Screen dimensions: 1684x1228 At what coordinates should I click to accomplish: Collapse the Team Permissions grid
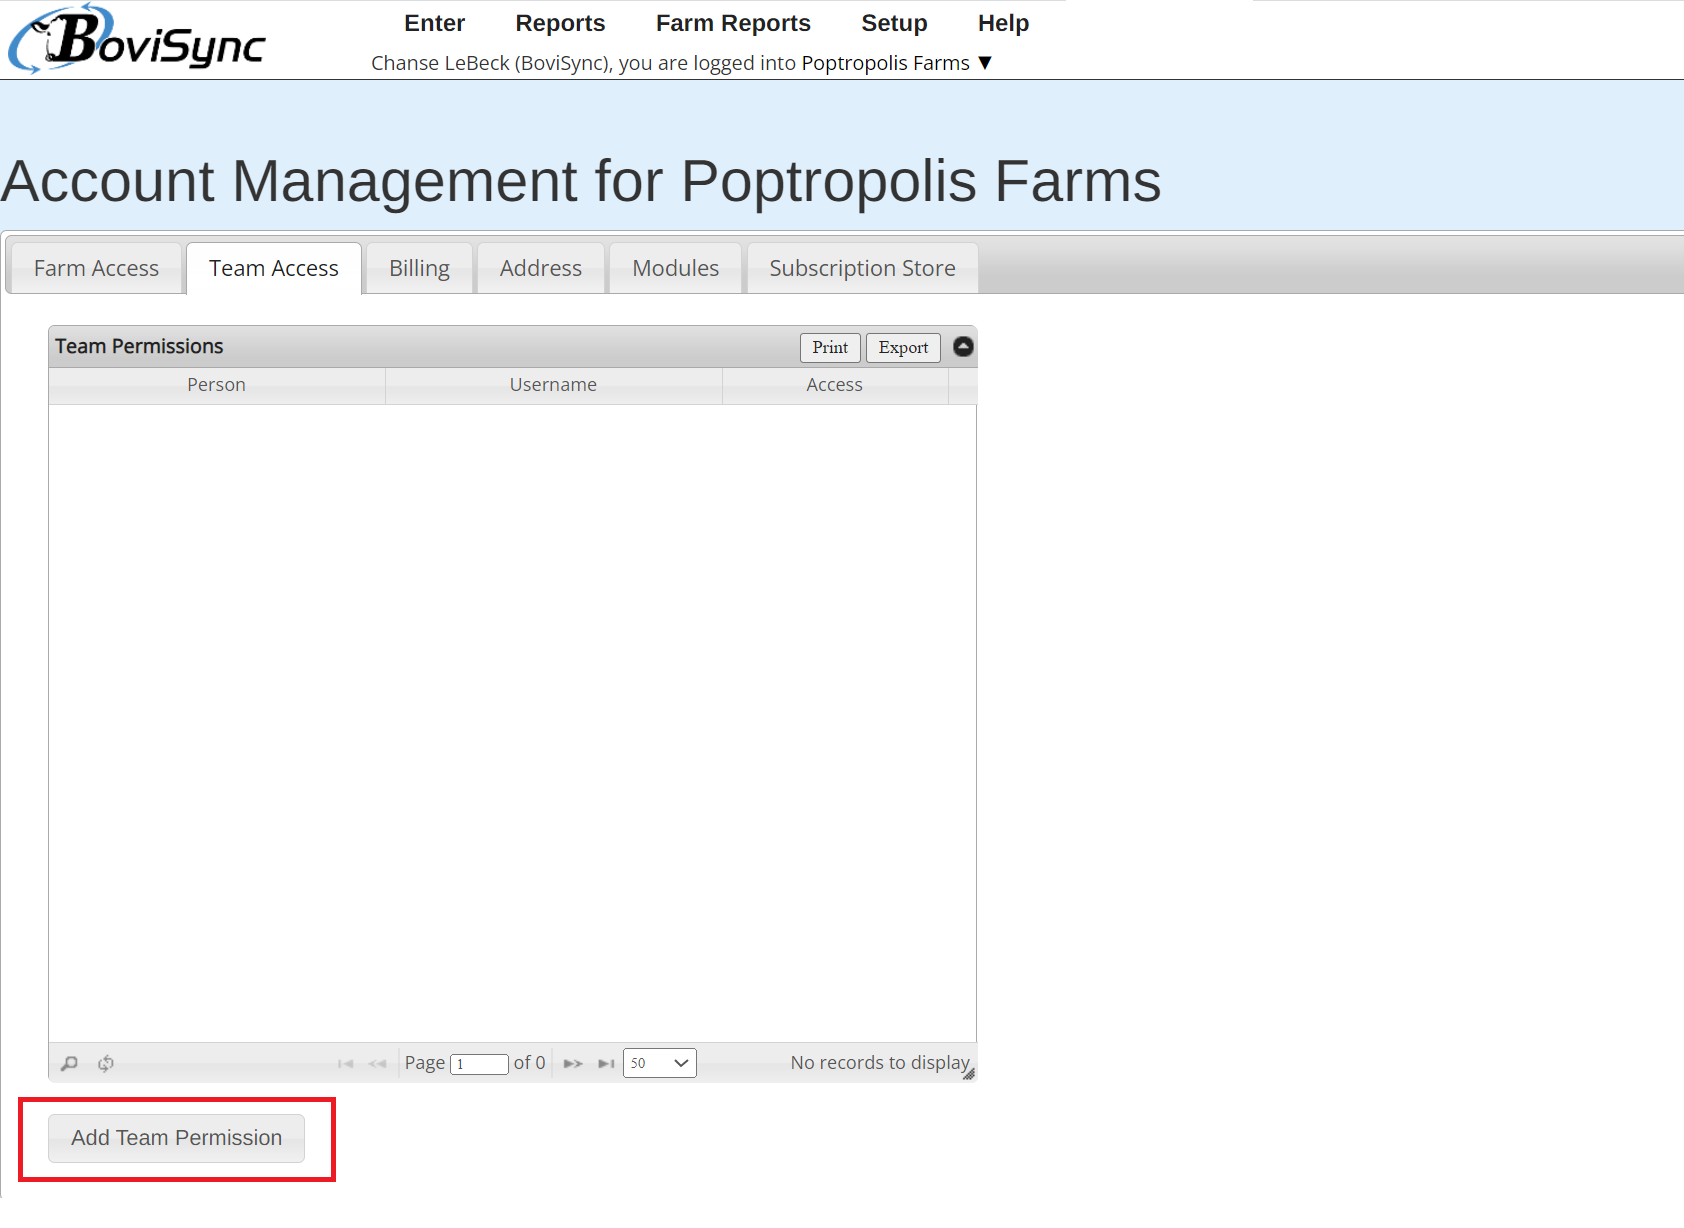coord(963,346)
